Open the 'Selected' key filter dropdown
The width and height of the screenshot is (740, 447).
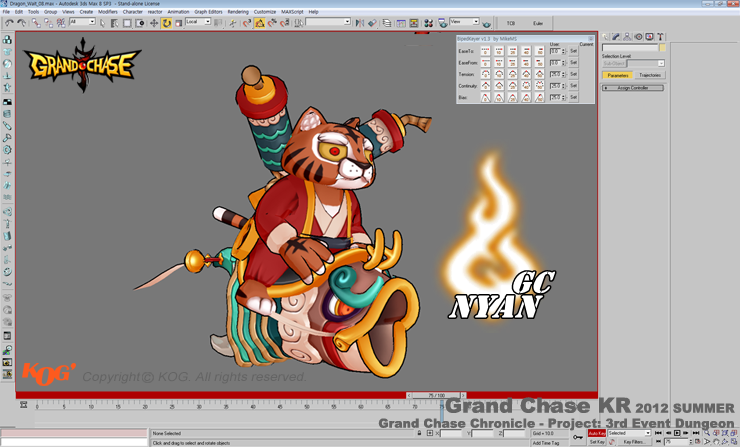pos(629,433)
